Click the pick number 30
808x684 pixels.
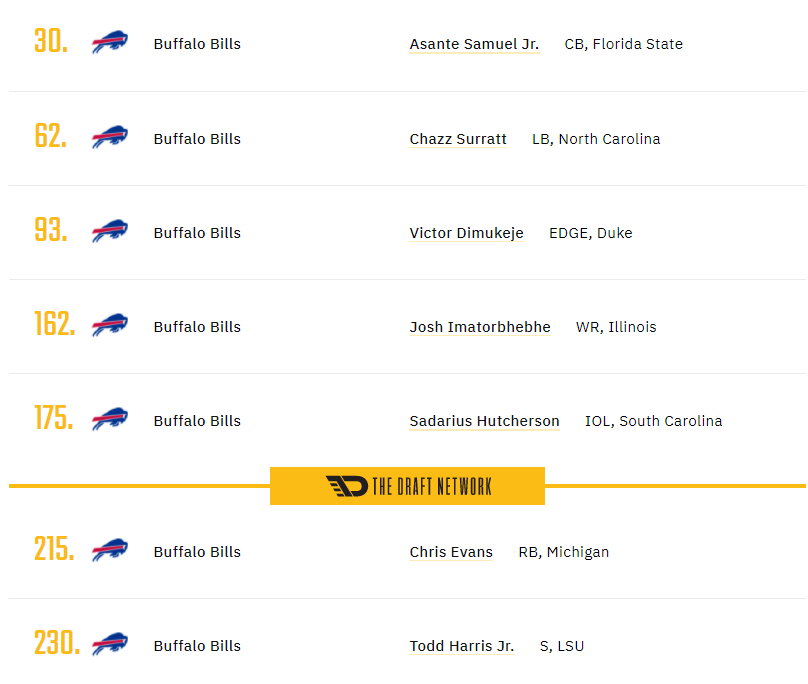point(51,41)
